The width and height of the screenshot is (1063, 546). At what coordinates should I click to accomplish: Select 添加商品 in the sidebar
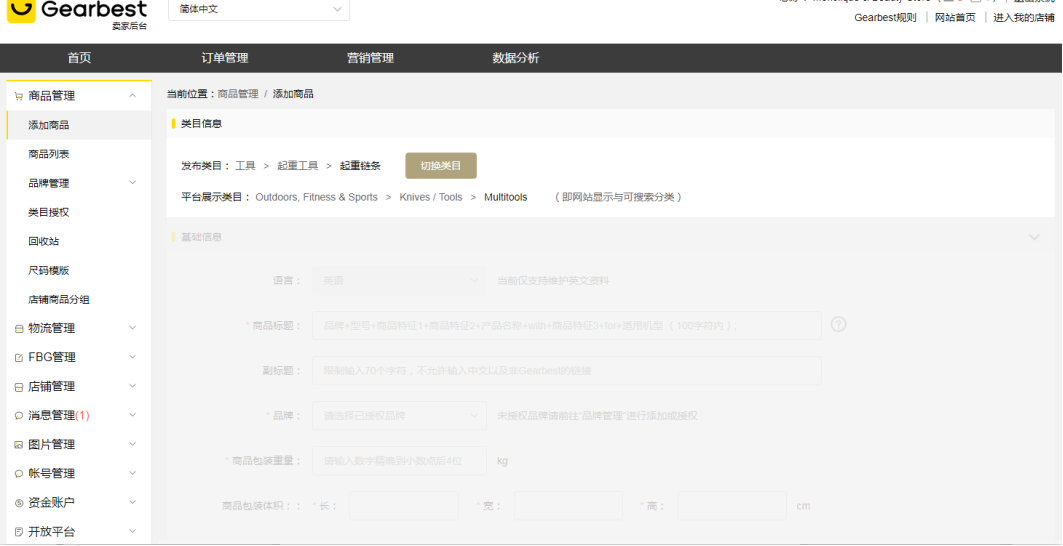(49, 125)
